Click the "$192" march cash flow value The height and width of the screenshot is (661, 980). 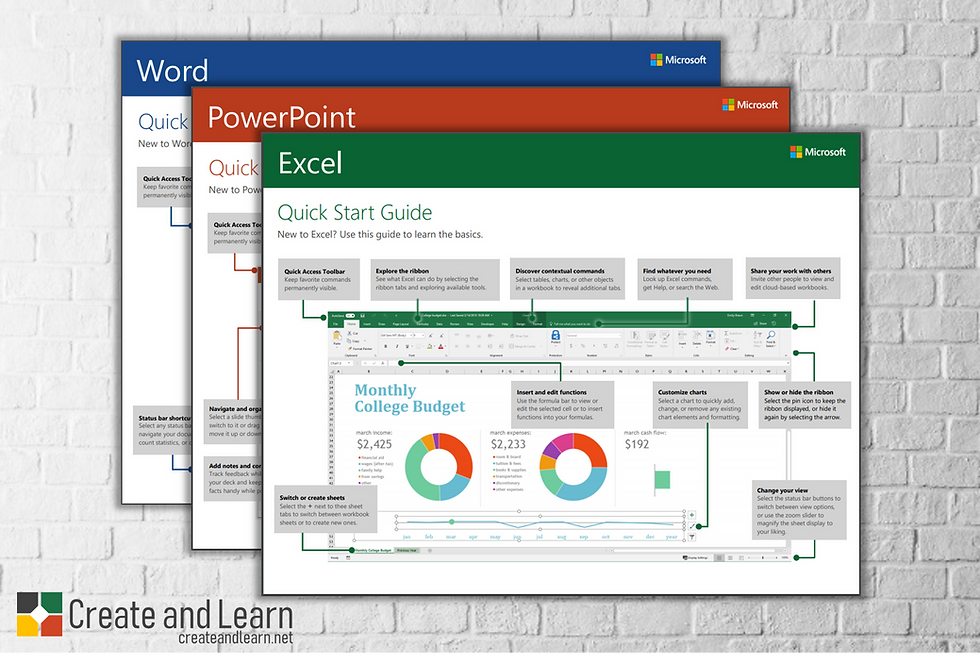coord(637,444)
